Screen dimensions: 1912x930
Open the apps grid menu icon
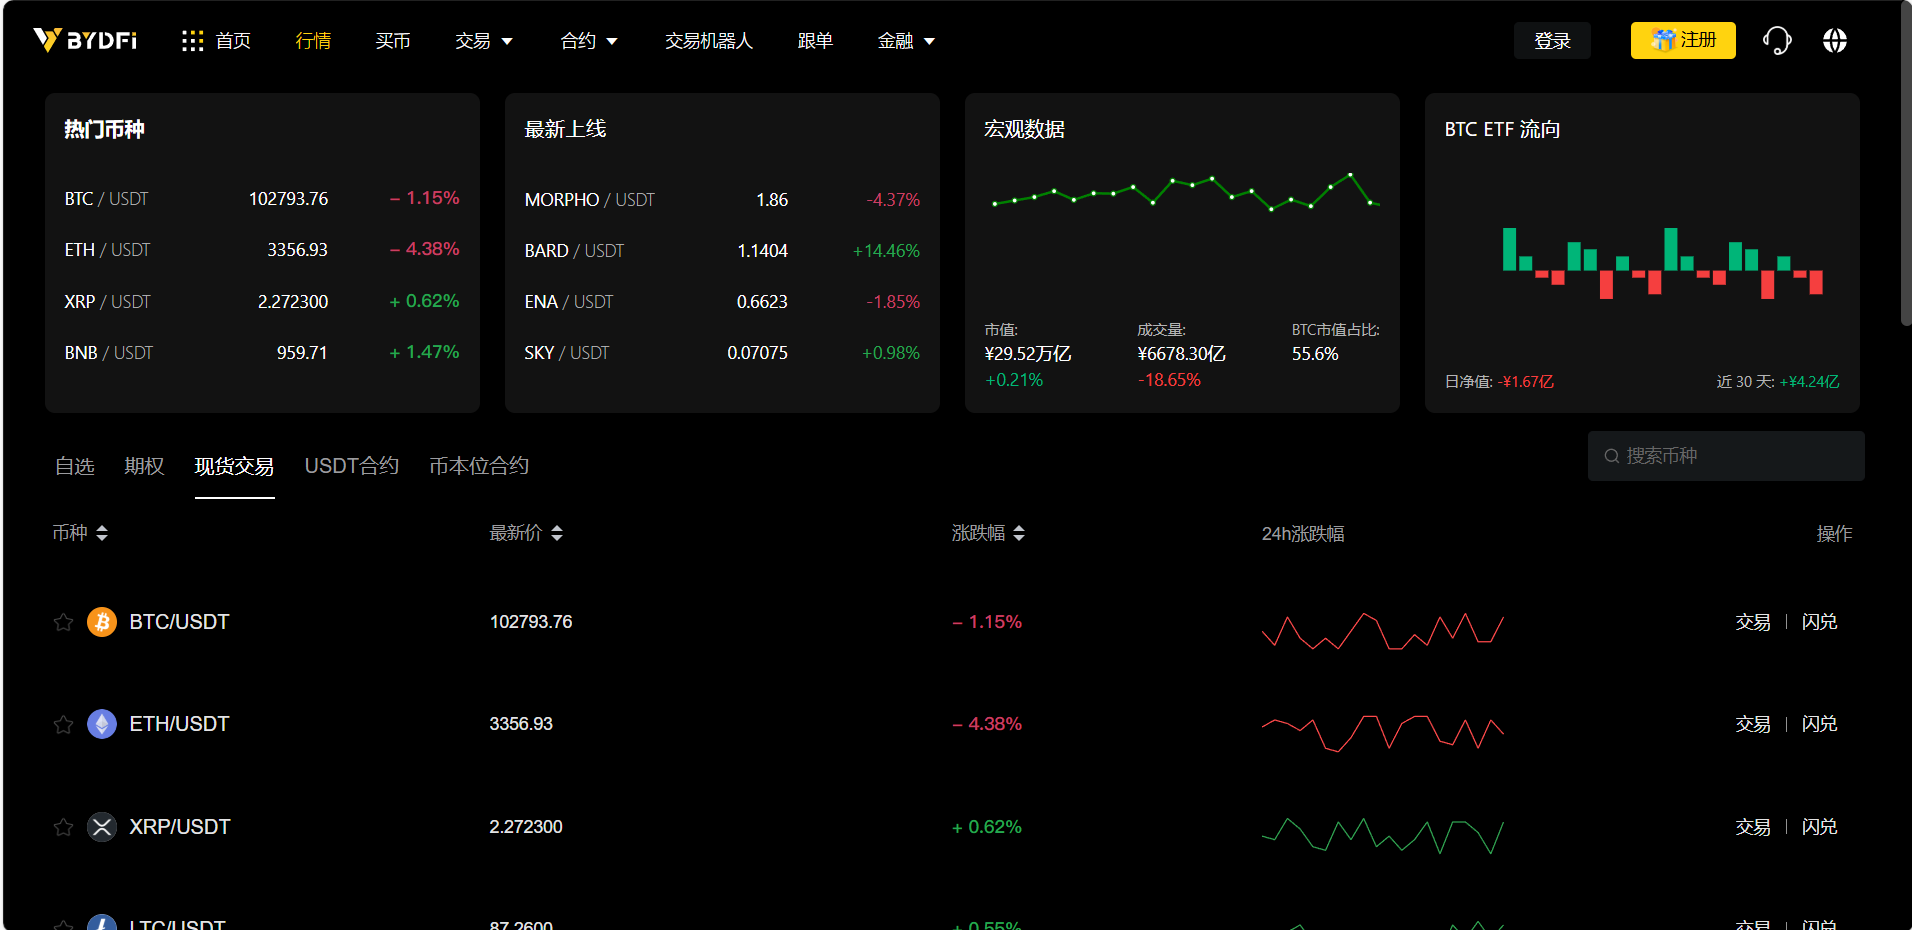tap(192, 41)
